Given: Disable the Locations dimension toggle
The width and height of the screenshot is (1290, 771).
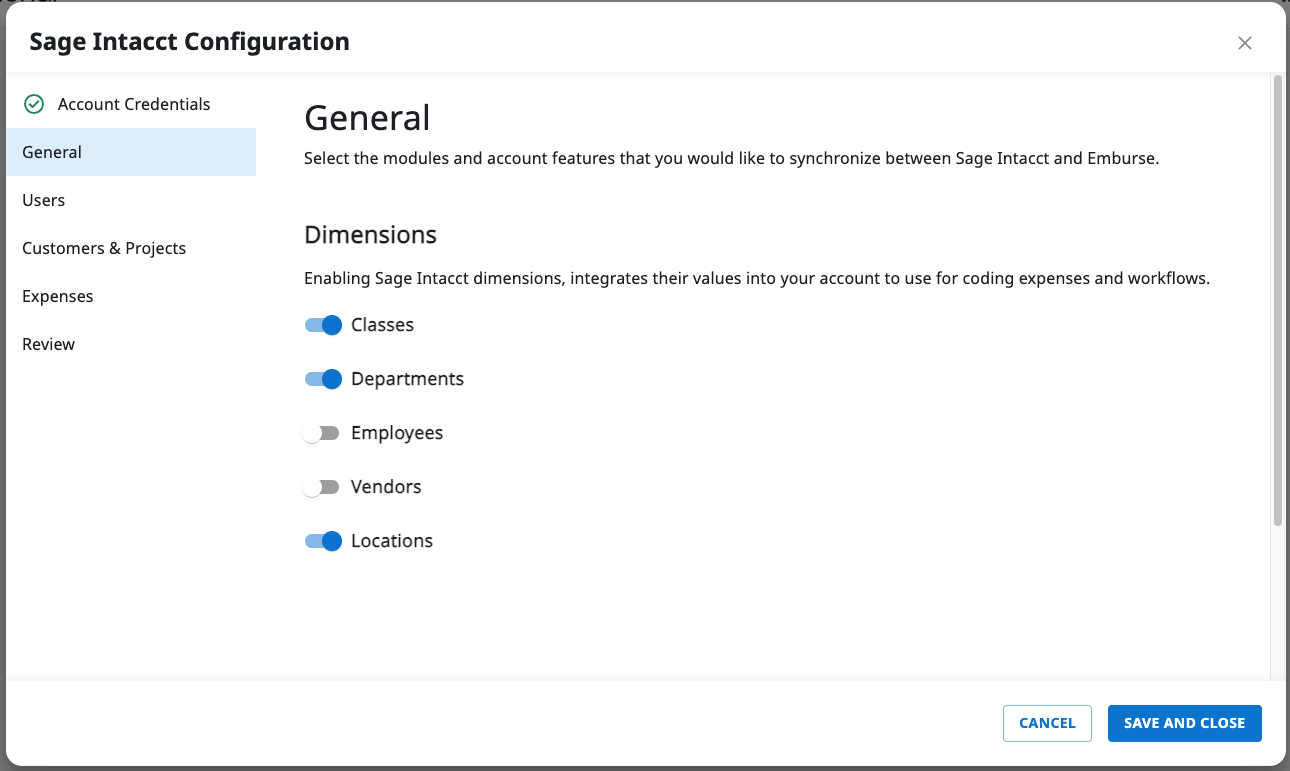Looking at the screenshot, I should pyautogui.click(x=323, y=541).
